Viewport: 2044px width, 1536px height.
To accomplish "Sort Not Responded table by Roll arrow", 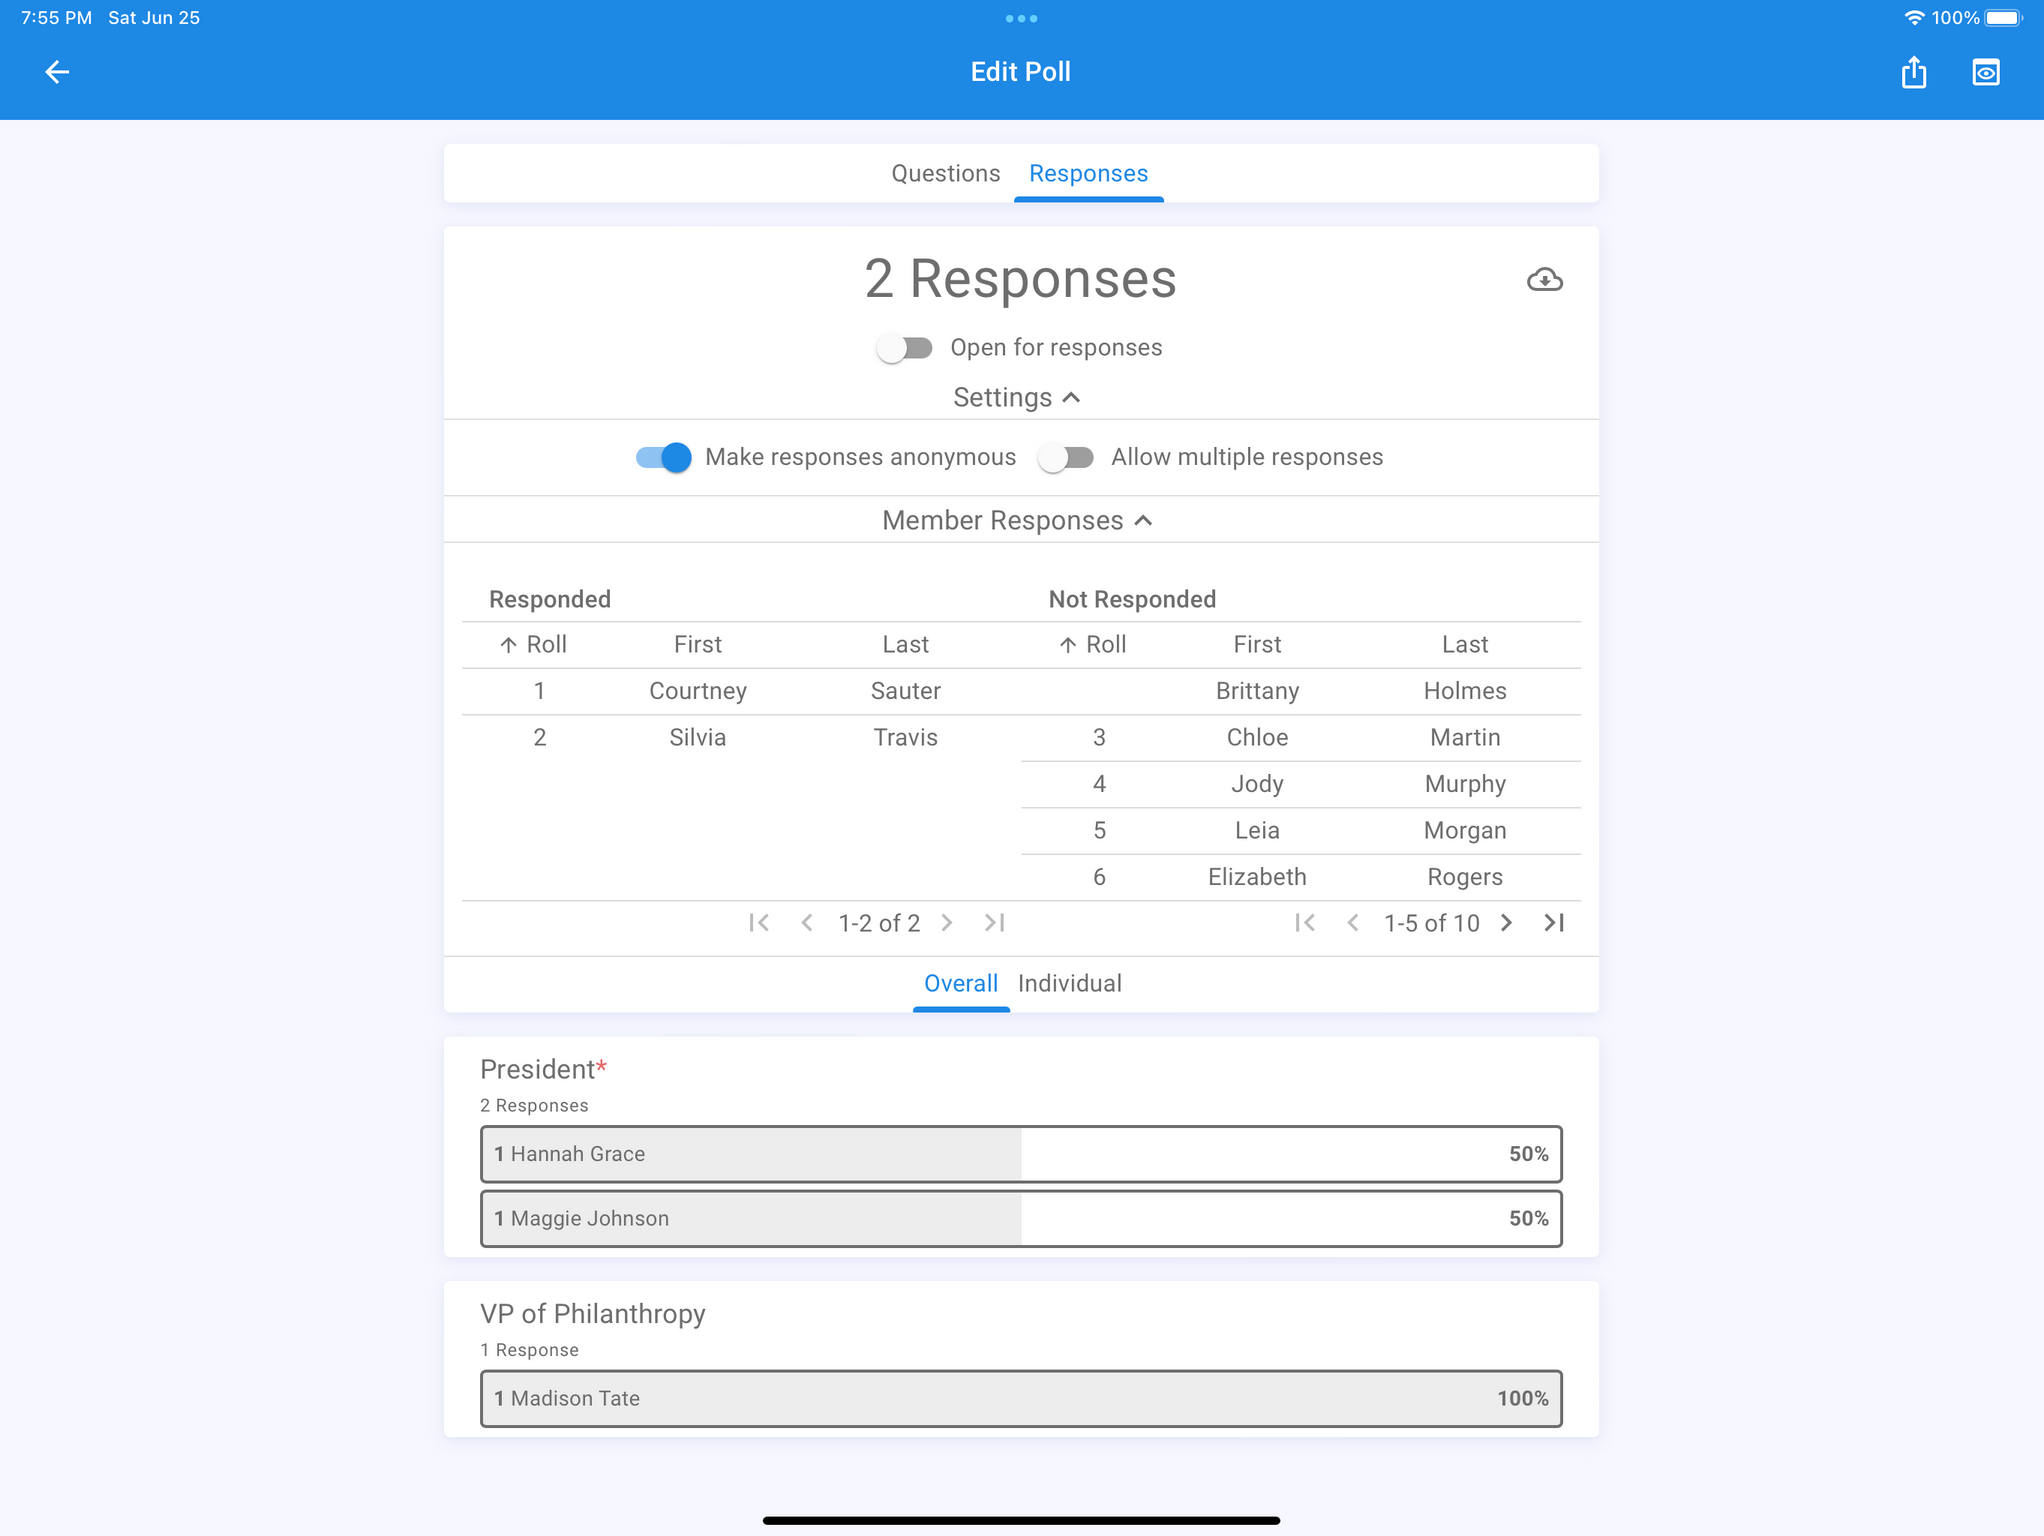I will tap(1068, 645).
